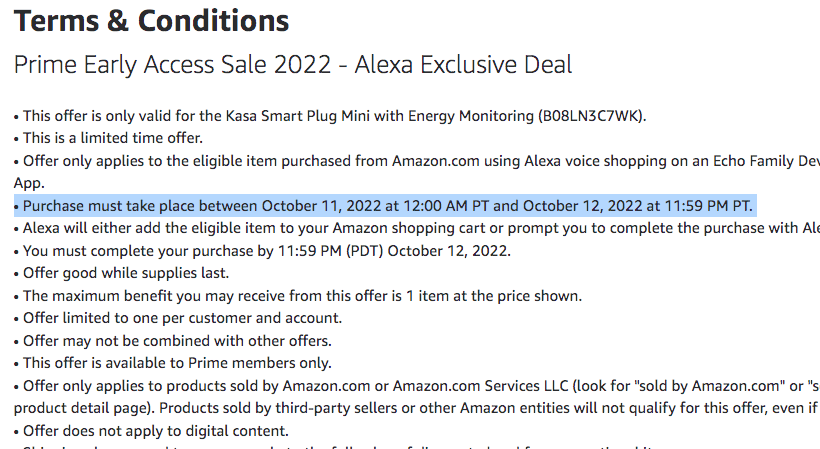Screen dimensions: 820x449
Task: Click the Kasa Smart Plug Mini product line
Action: [330, 116]
